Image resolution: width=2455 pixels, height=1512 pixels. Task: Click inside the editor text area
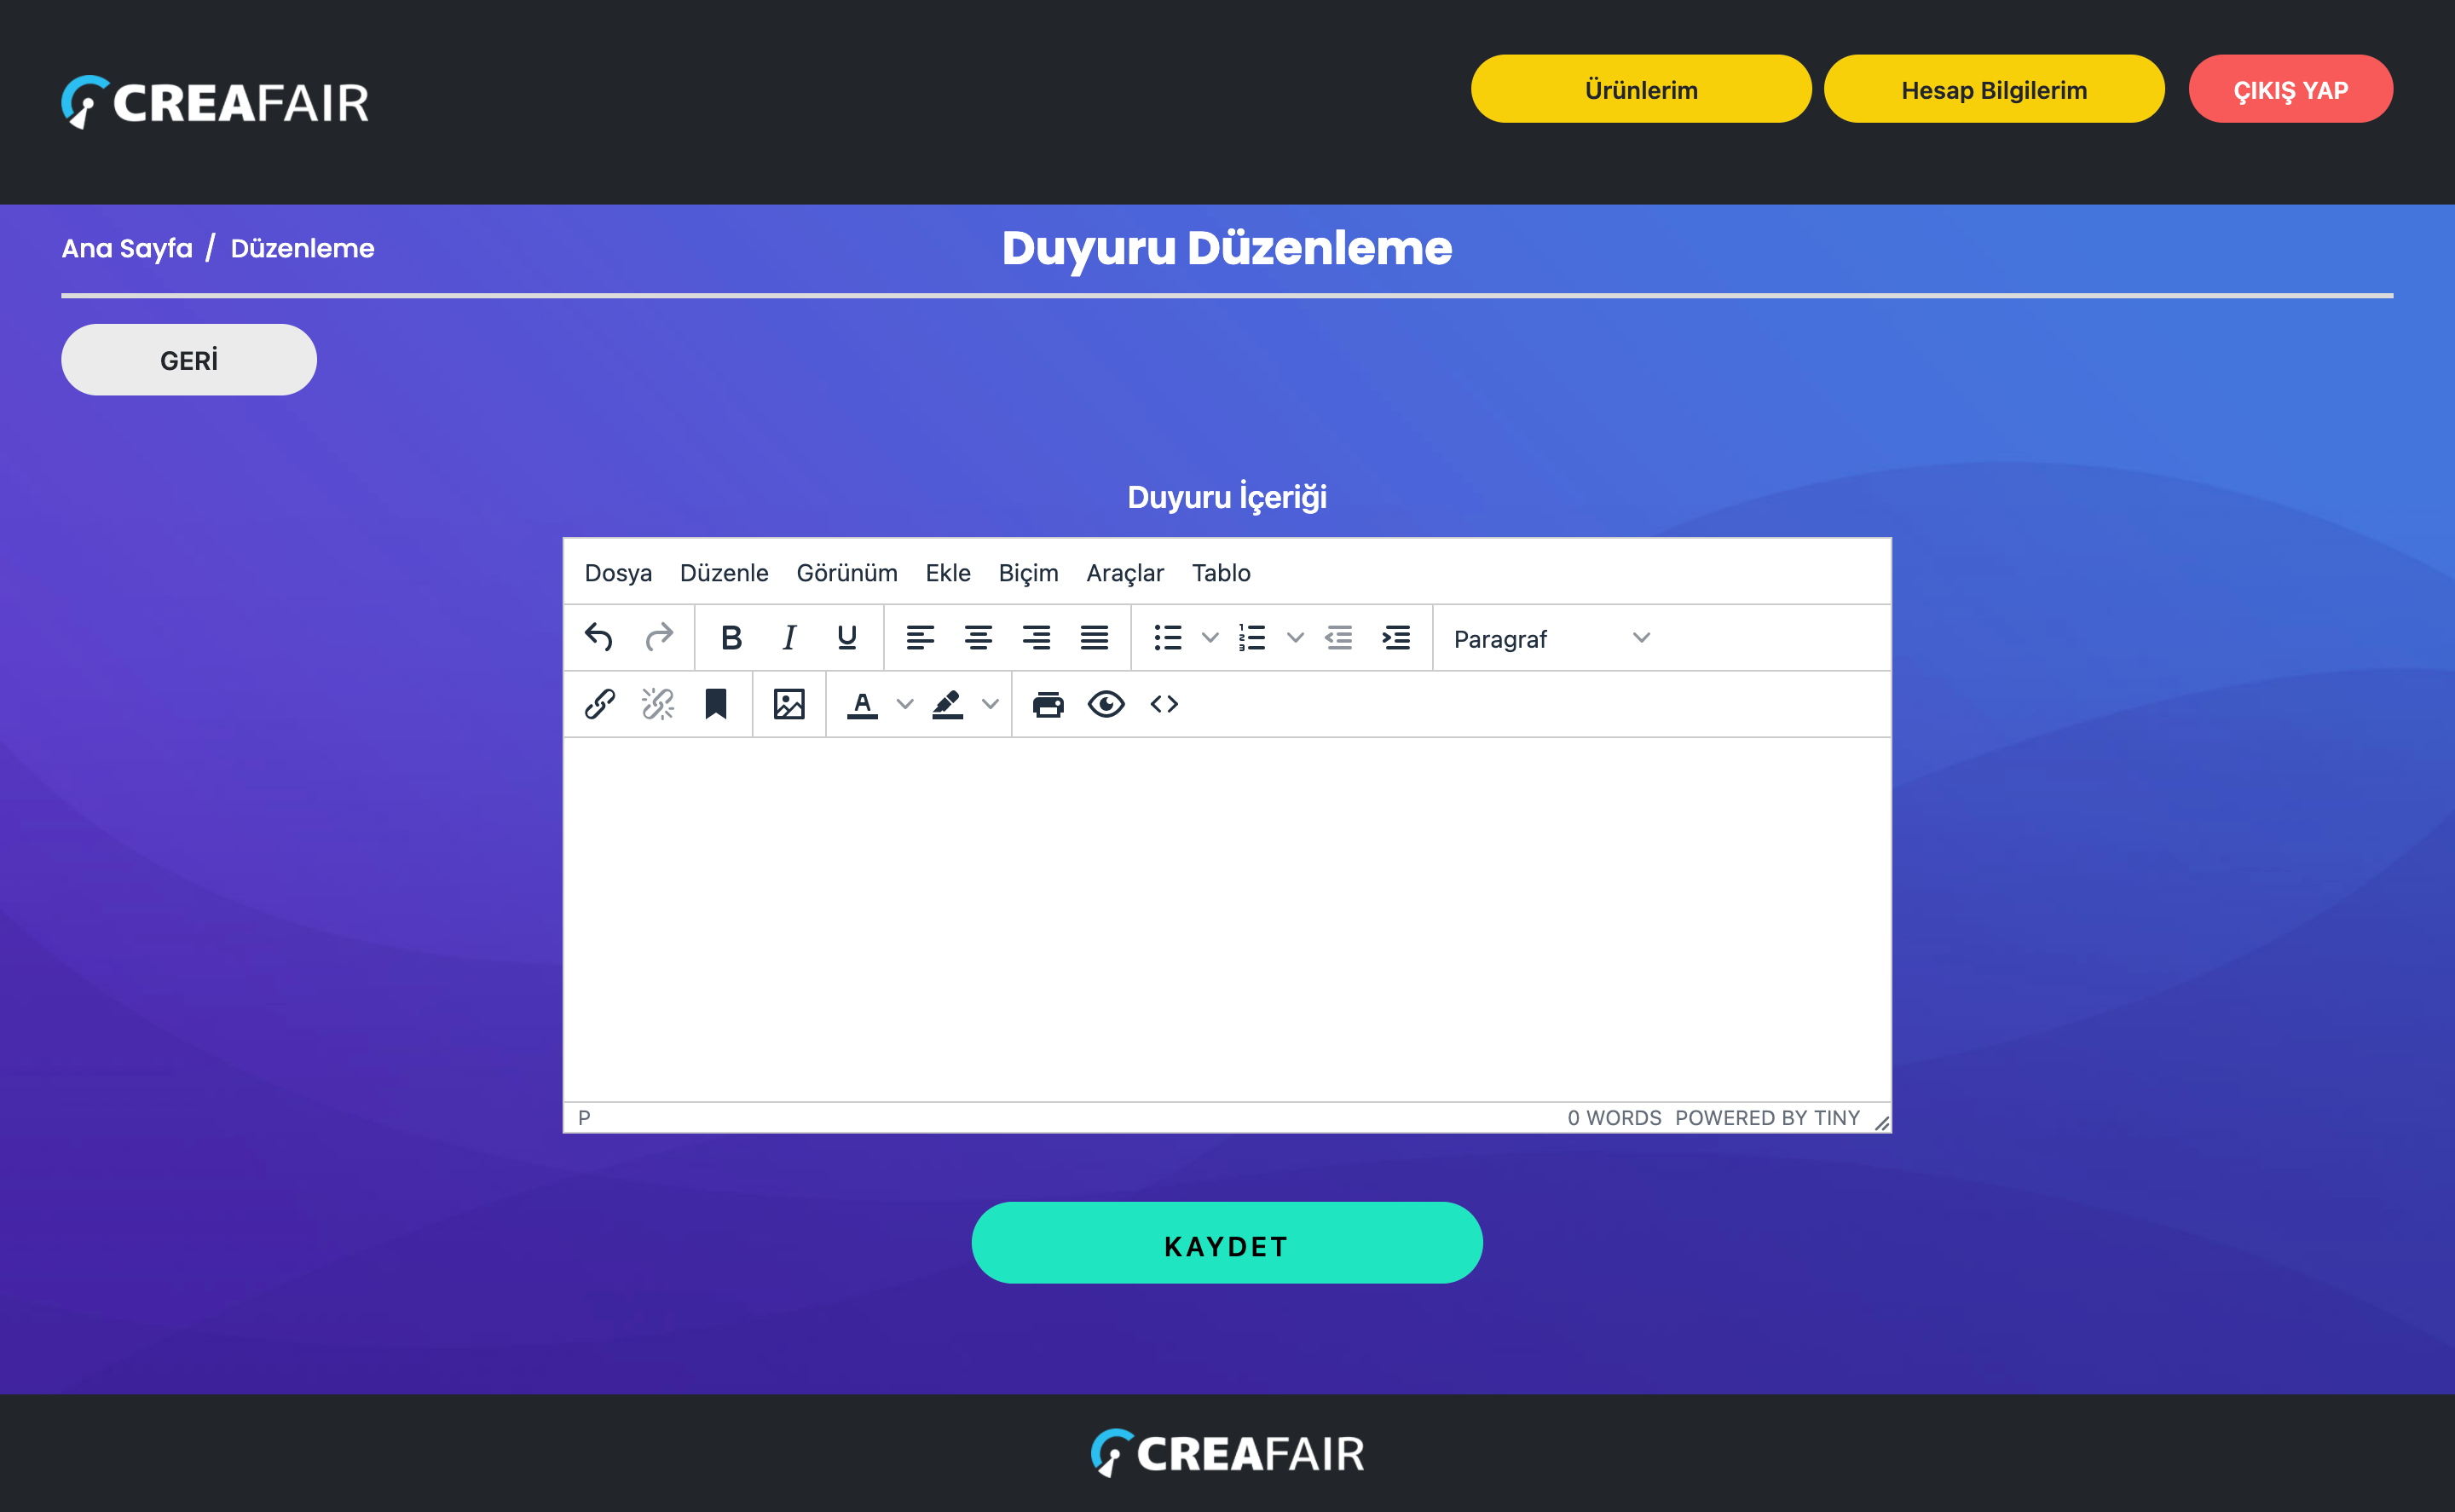1227,920
